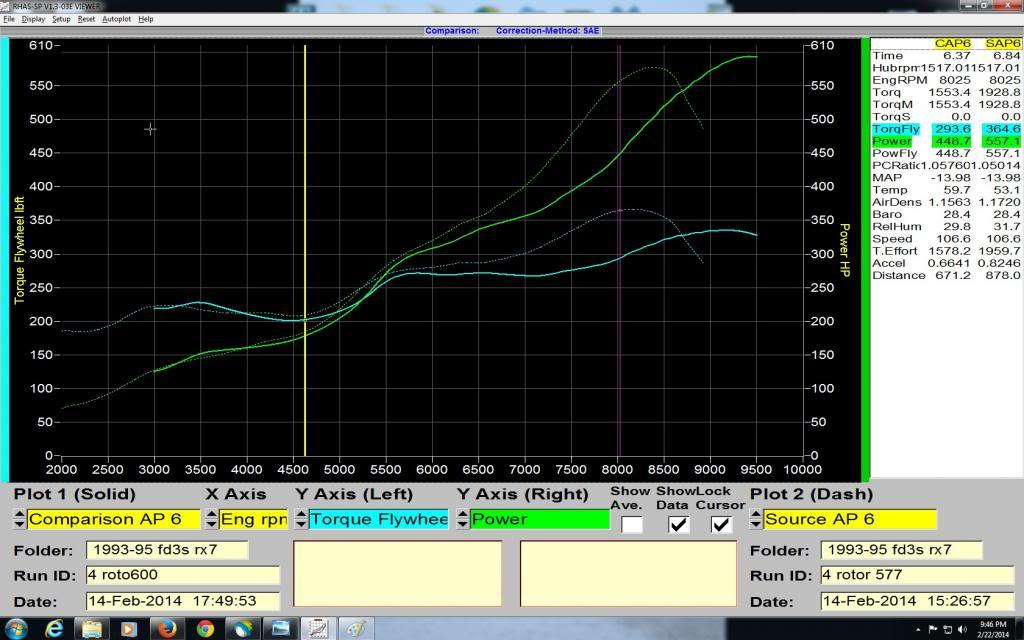Open the Reset menu

pyautogui.click(x=86, y=19)
